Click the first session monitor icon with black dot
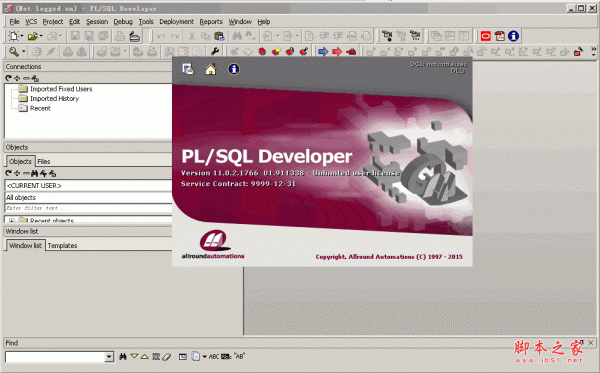The width and height of the screenshot is (600, 373). click(x=387, y=36)
